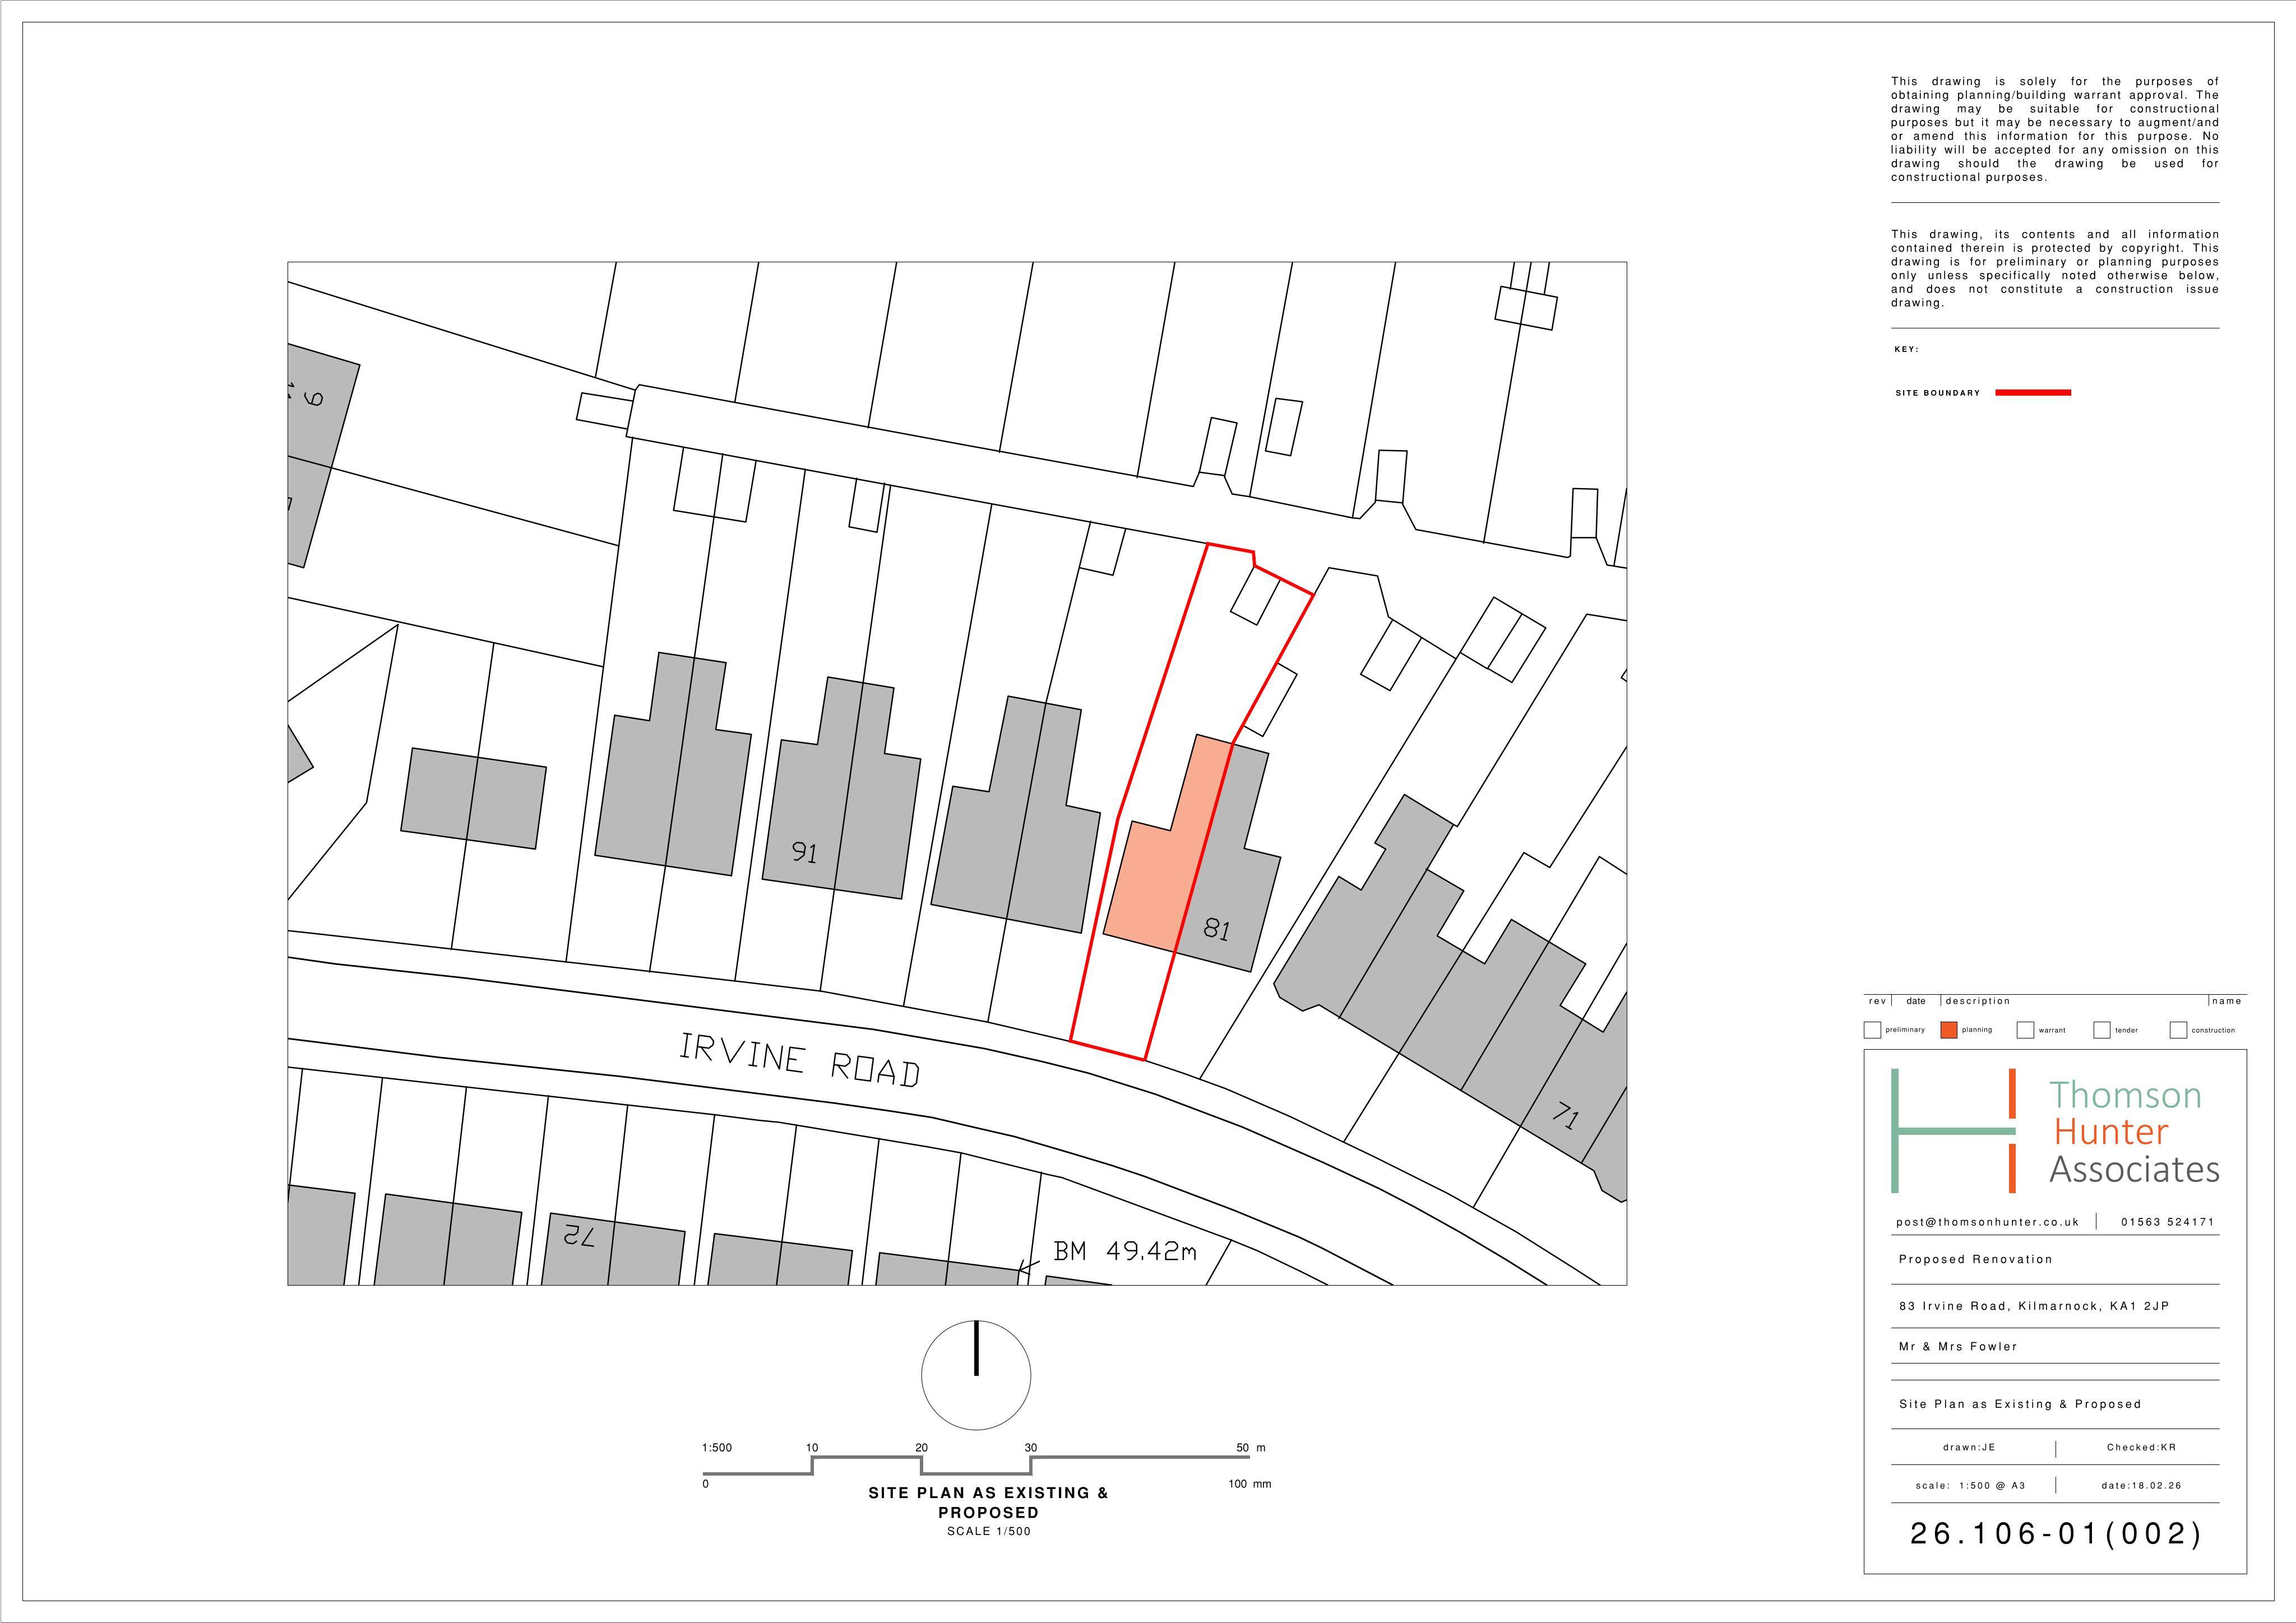The image size is (2296, 1623).
Task: Tick the preliminary status checkbox
Action: pyautogui.click(x=1872, y=1030)
